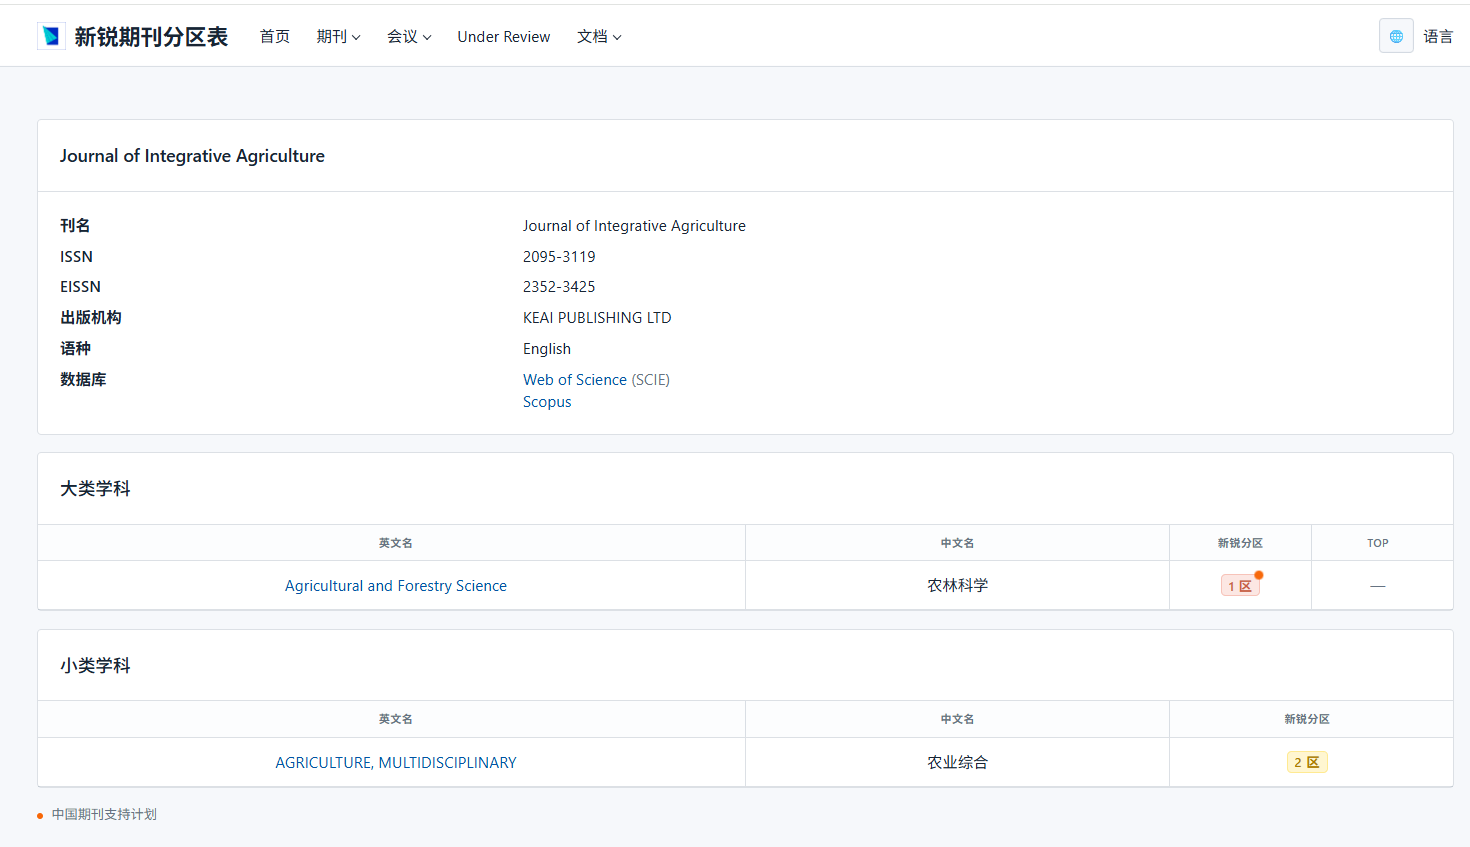Image resolution: width=1470 pixels, height=847 pixels.
Task: Click the 新锐期刊分区表 site title
Action: (151, 36)
